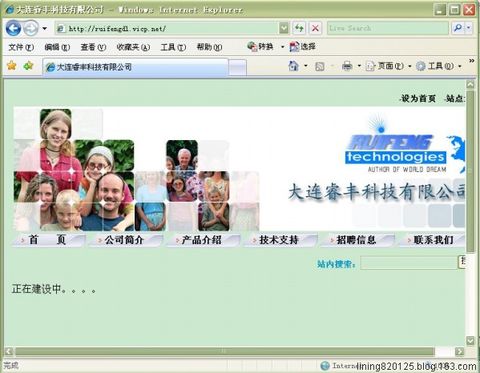This screenshot has width=480, height=373.
Task: Click the 完成 status bar text
Action: tap(11, 366)
